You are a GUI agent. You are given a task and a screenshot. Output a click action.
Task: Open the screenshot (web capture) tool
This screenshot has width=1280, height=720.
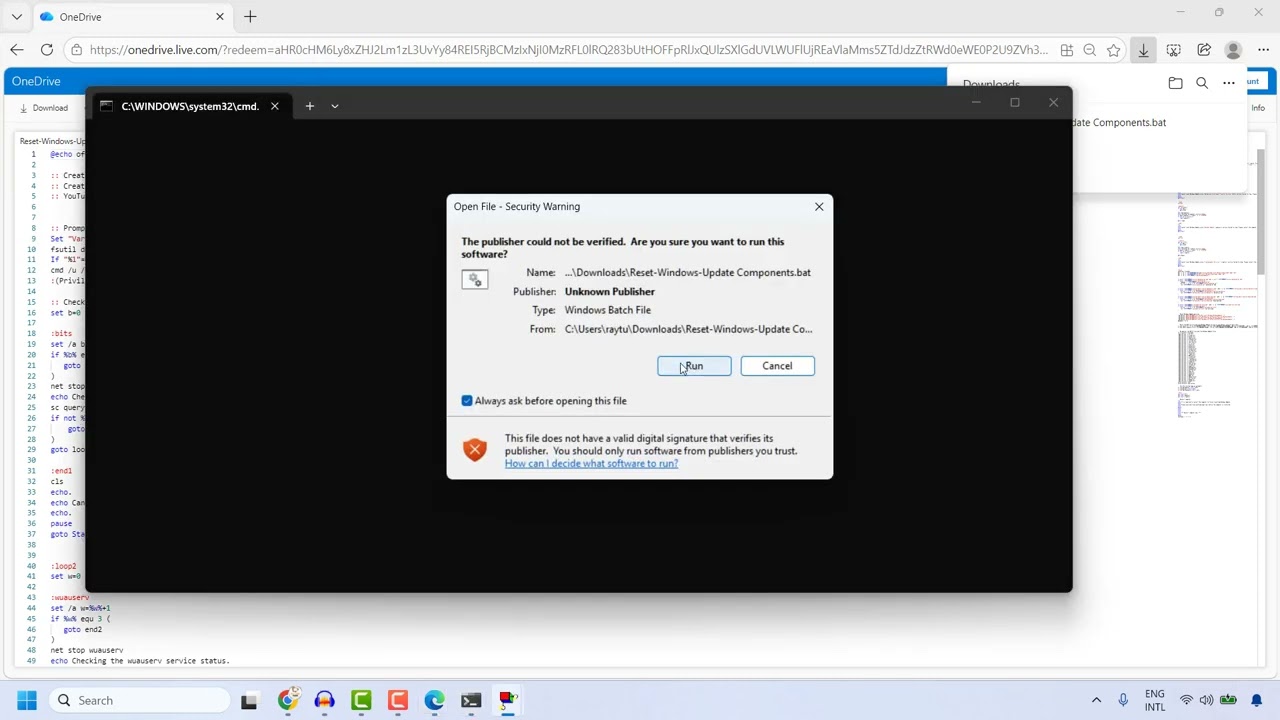[x=1174, y=50]
